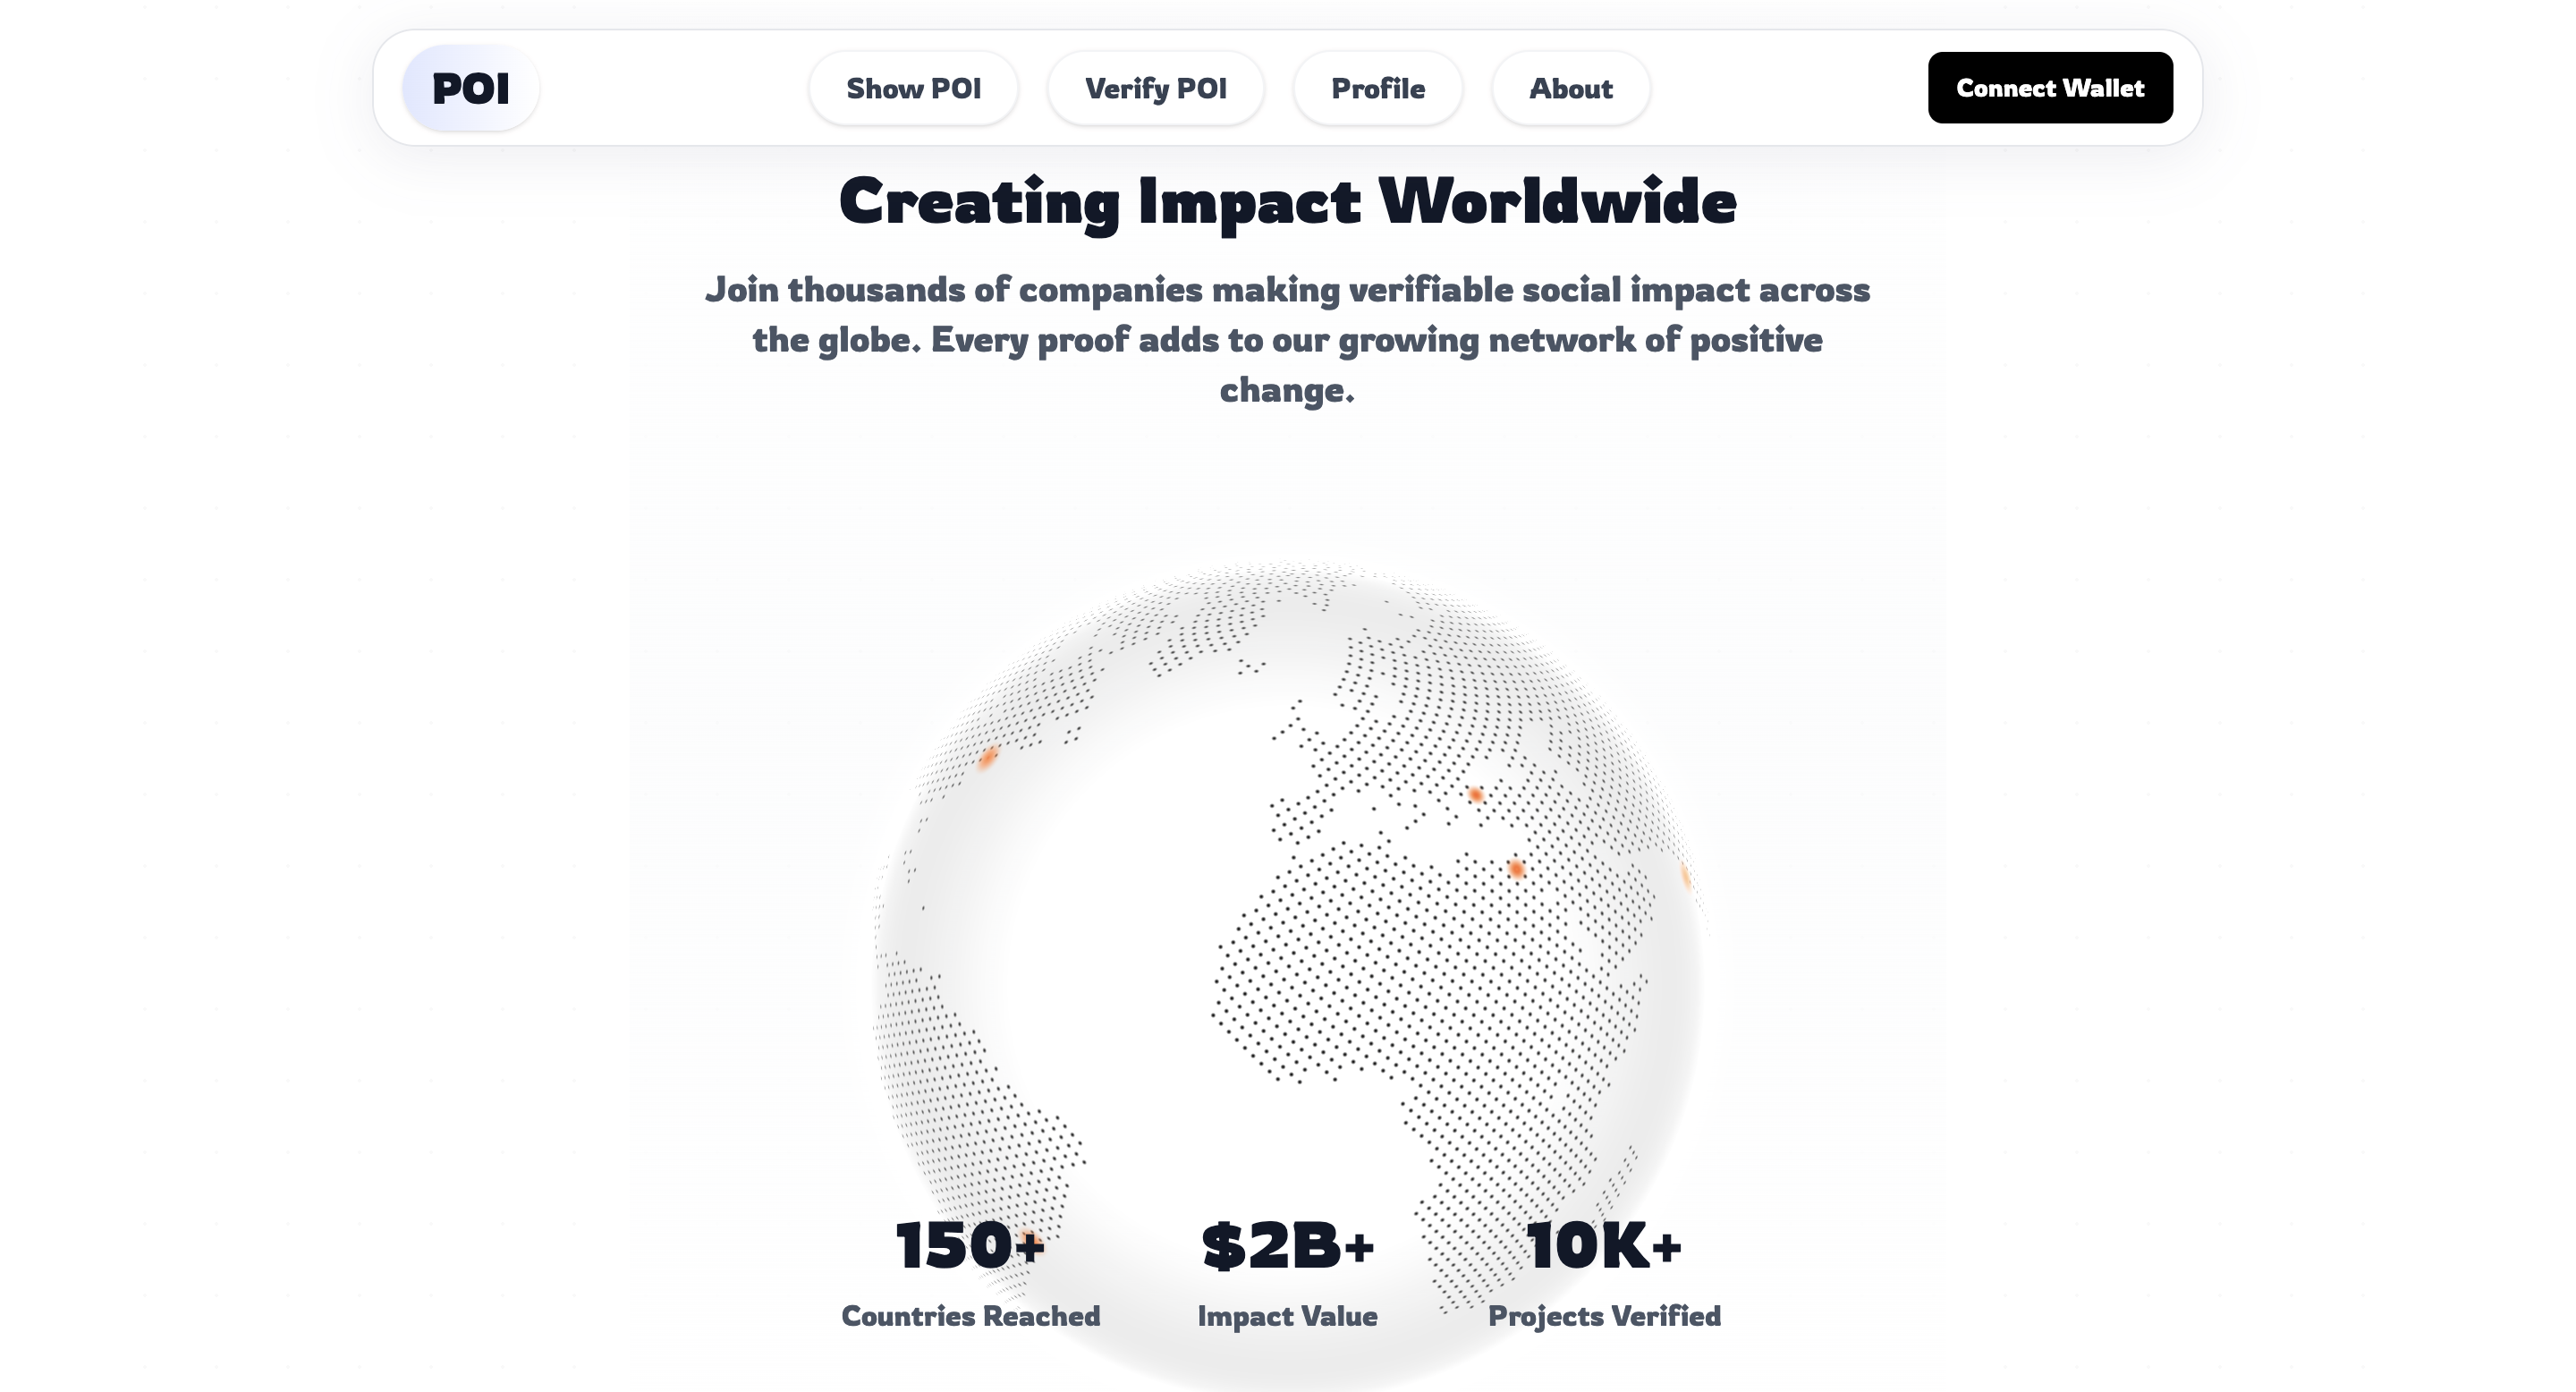2576x1392 pixels.
Task: Click the Creating Impact Worldwide heading
Action: pyautogui.click(x=1287, y=202)
